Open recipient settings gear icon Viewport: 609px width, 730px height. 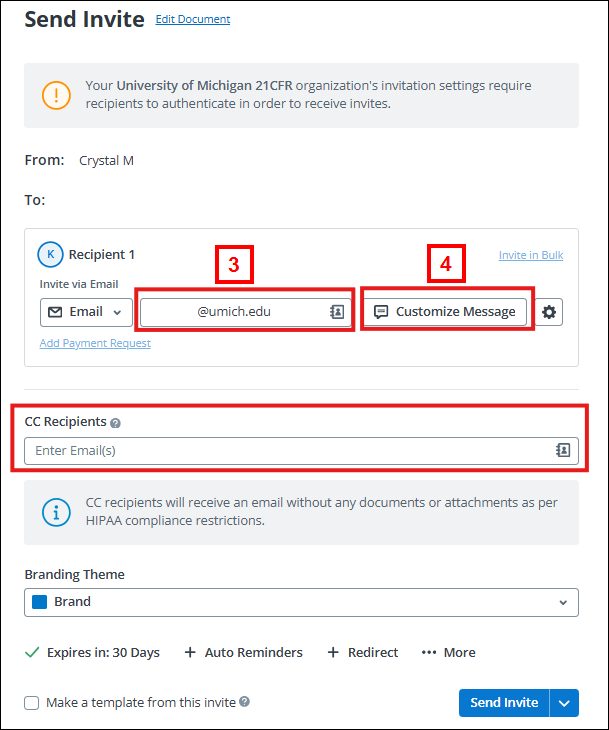(549, 312)
